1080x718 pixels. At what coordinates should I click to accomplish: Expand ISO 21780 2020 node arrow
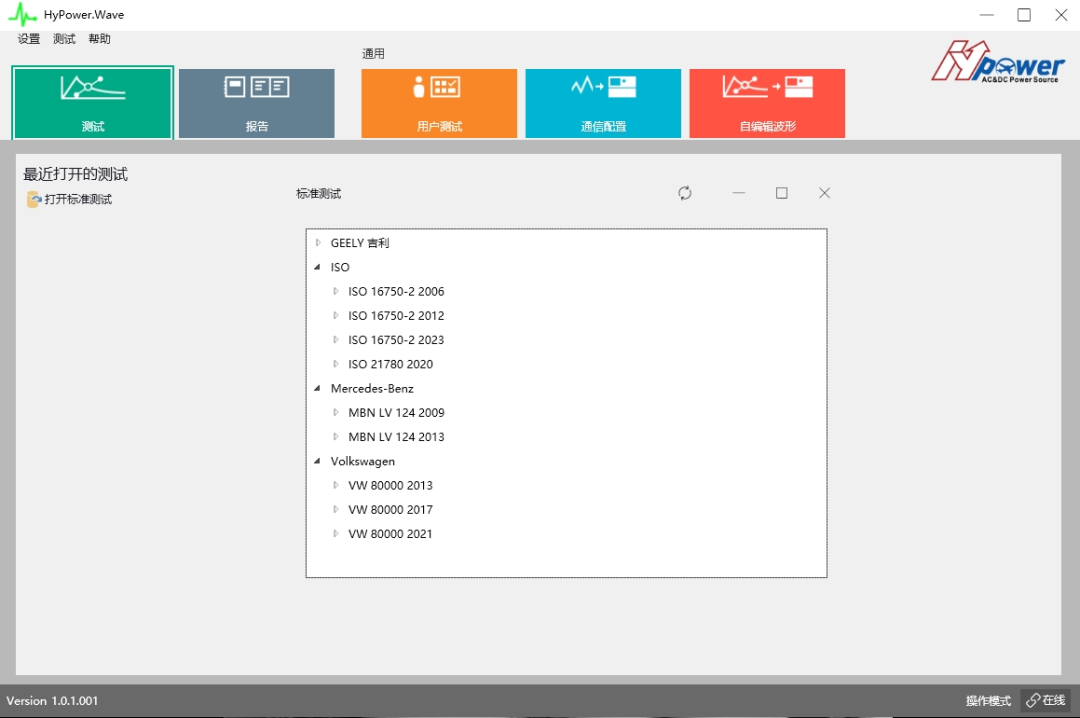point(336,364)
